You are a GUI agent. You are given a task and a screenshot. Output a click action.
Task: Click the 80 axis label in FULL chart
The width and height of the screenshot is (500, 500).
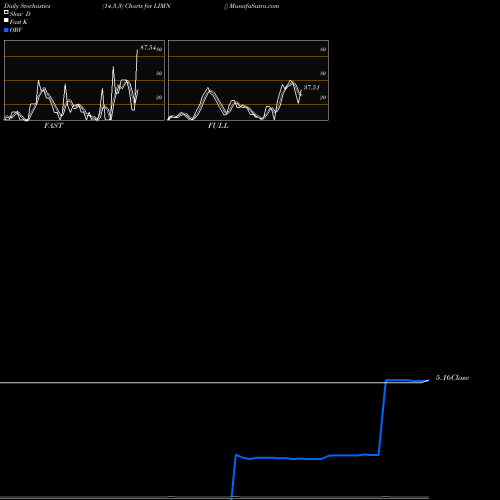323,49
